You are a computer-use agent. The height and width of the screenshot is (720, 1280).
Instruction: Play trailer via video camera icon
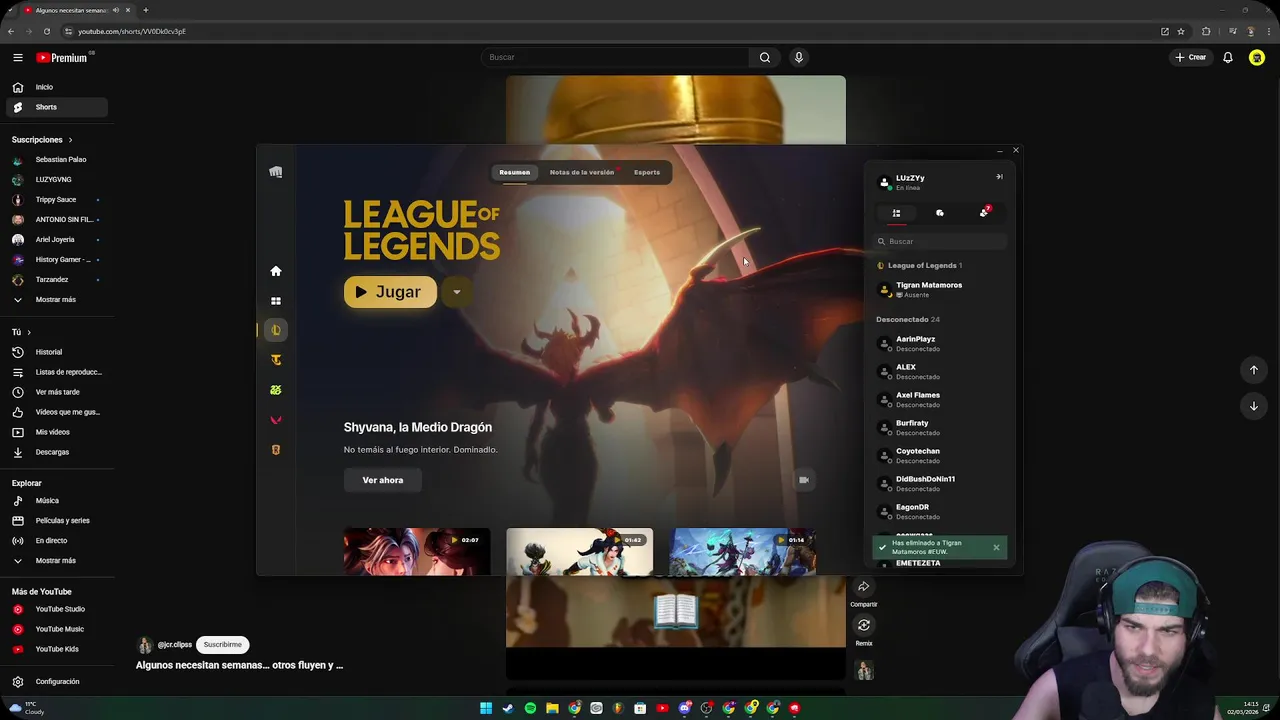tap(803, 480)
